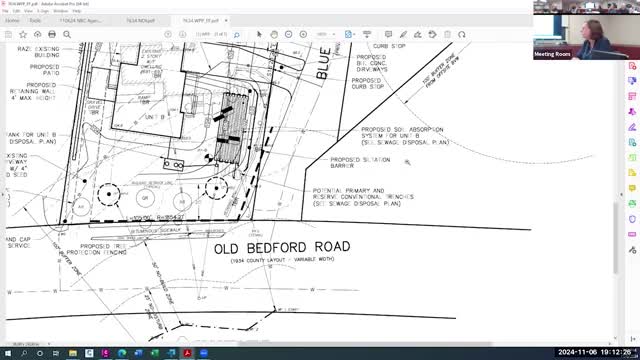
Task: Activate the Hand pan tool
Action: 274,35
